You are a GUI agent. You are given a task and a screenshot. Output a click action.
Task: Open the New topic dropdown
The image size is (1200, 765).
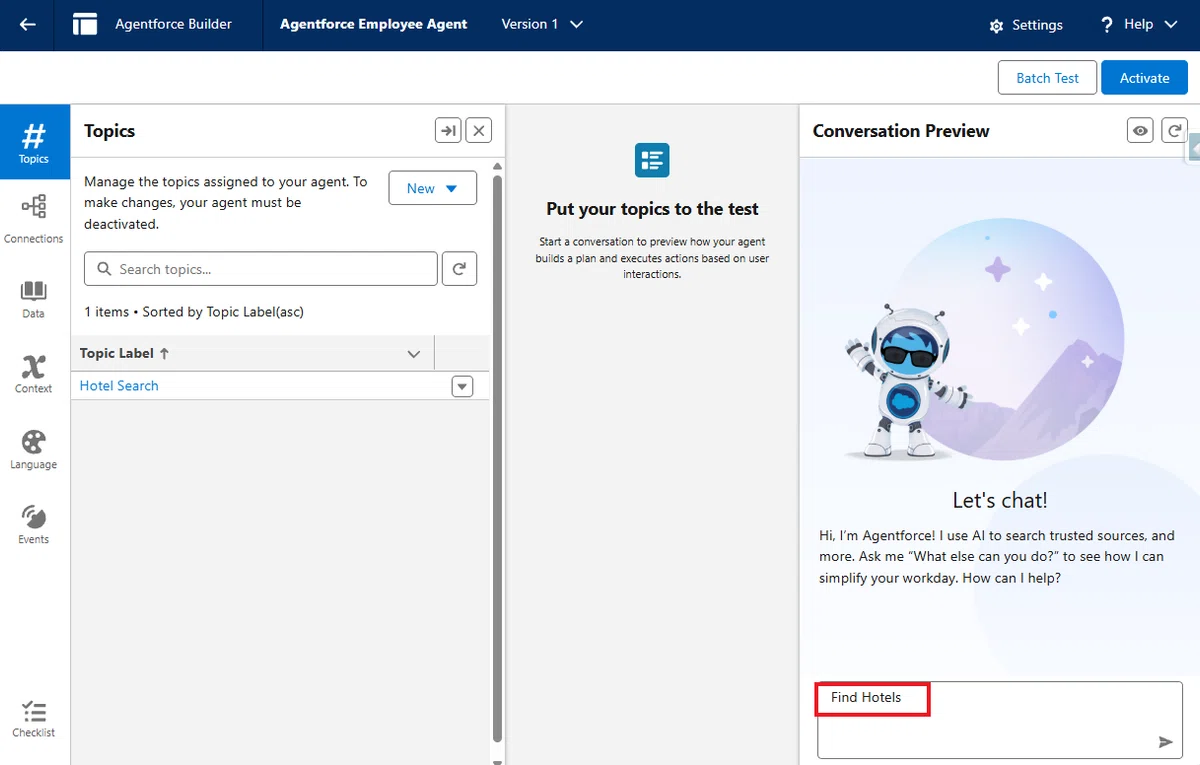click(432, 188)
